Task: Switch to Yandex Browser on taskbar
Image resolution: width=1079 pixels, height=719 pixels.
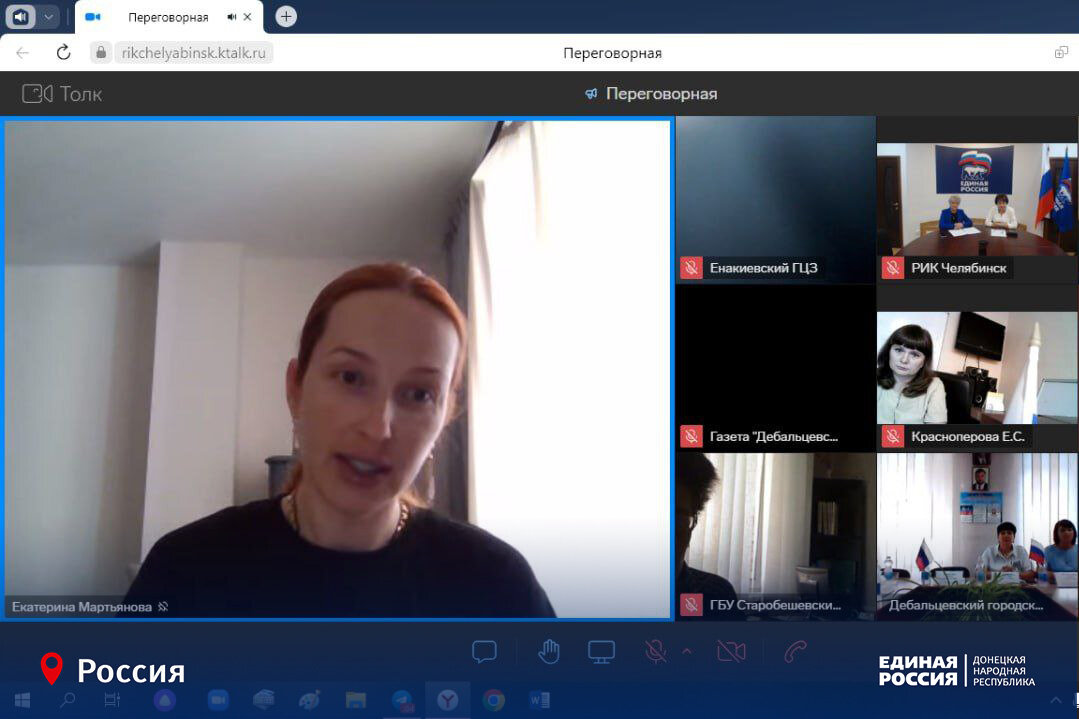Action: [x=448, y=700]
